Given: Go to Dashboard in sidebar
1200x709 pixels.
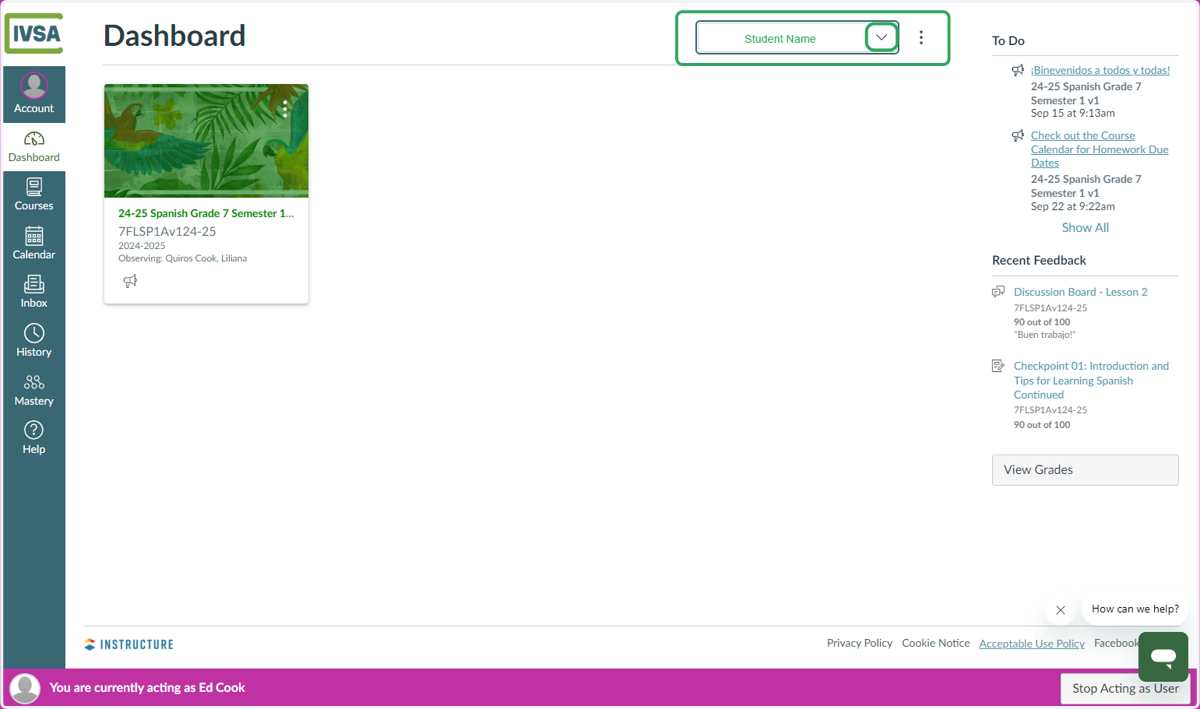Looking at the screenshot, I should pyautogui.click(x=34, y=146).
